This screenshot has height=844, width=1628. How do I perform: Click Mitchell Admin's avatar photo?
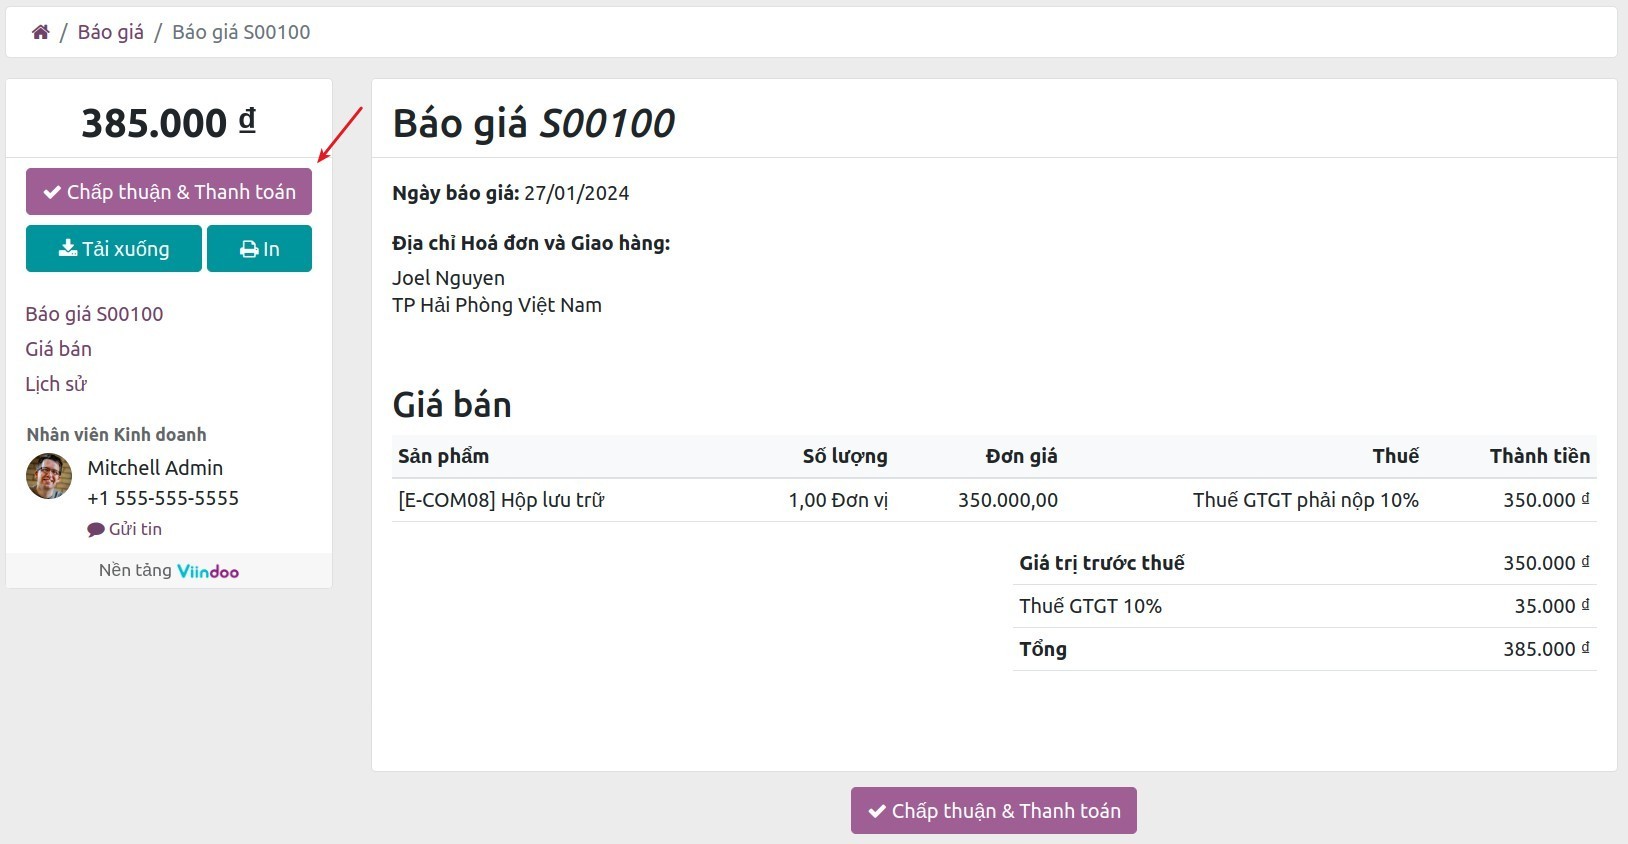click(x=48, y=476)
